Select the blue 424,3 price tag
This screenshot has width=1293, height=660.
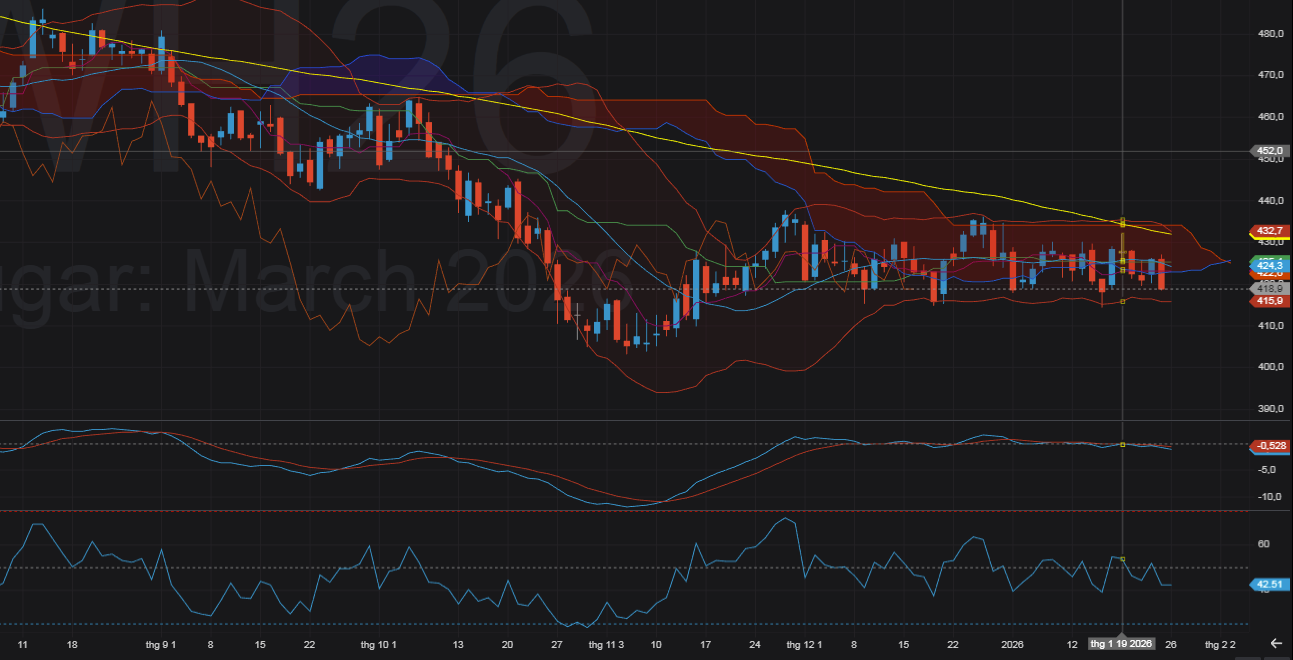pyautogui.click(x=1270, y=264)
